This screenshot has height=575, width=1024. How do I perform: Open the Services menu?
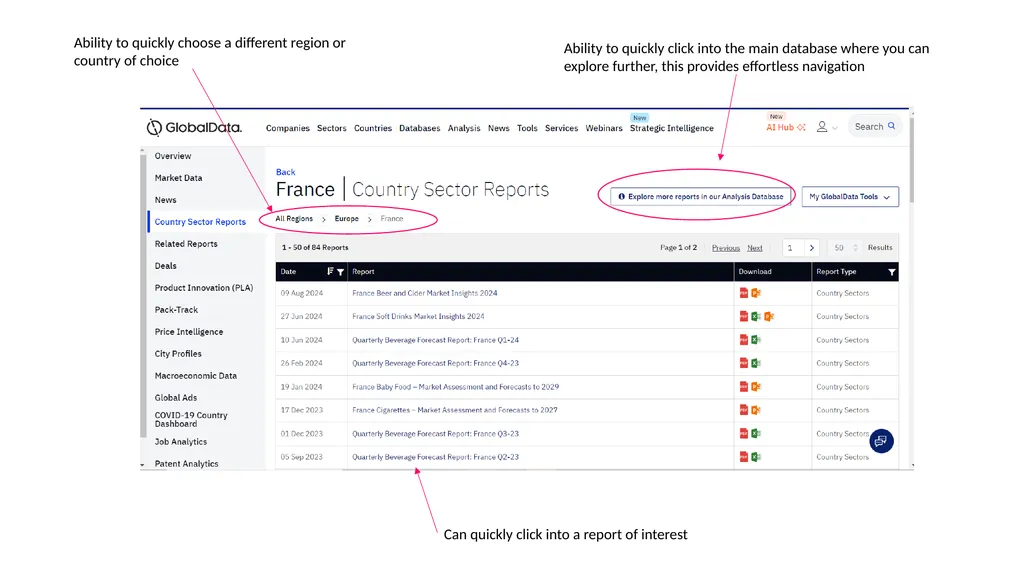click(562, 128)
